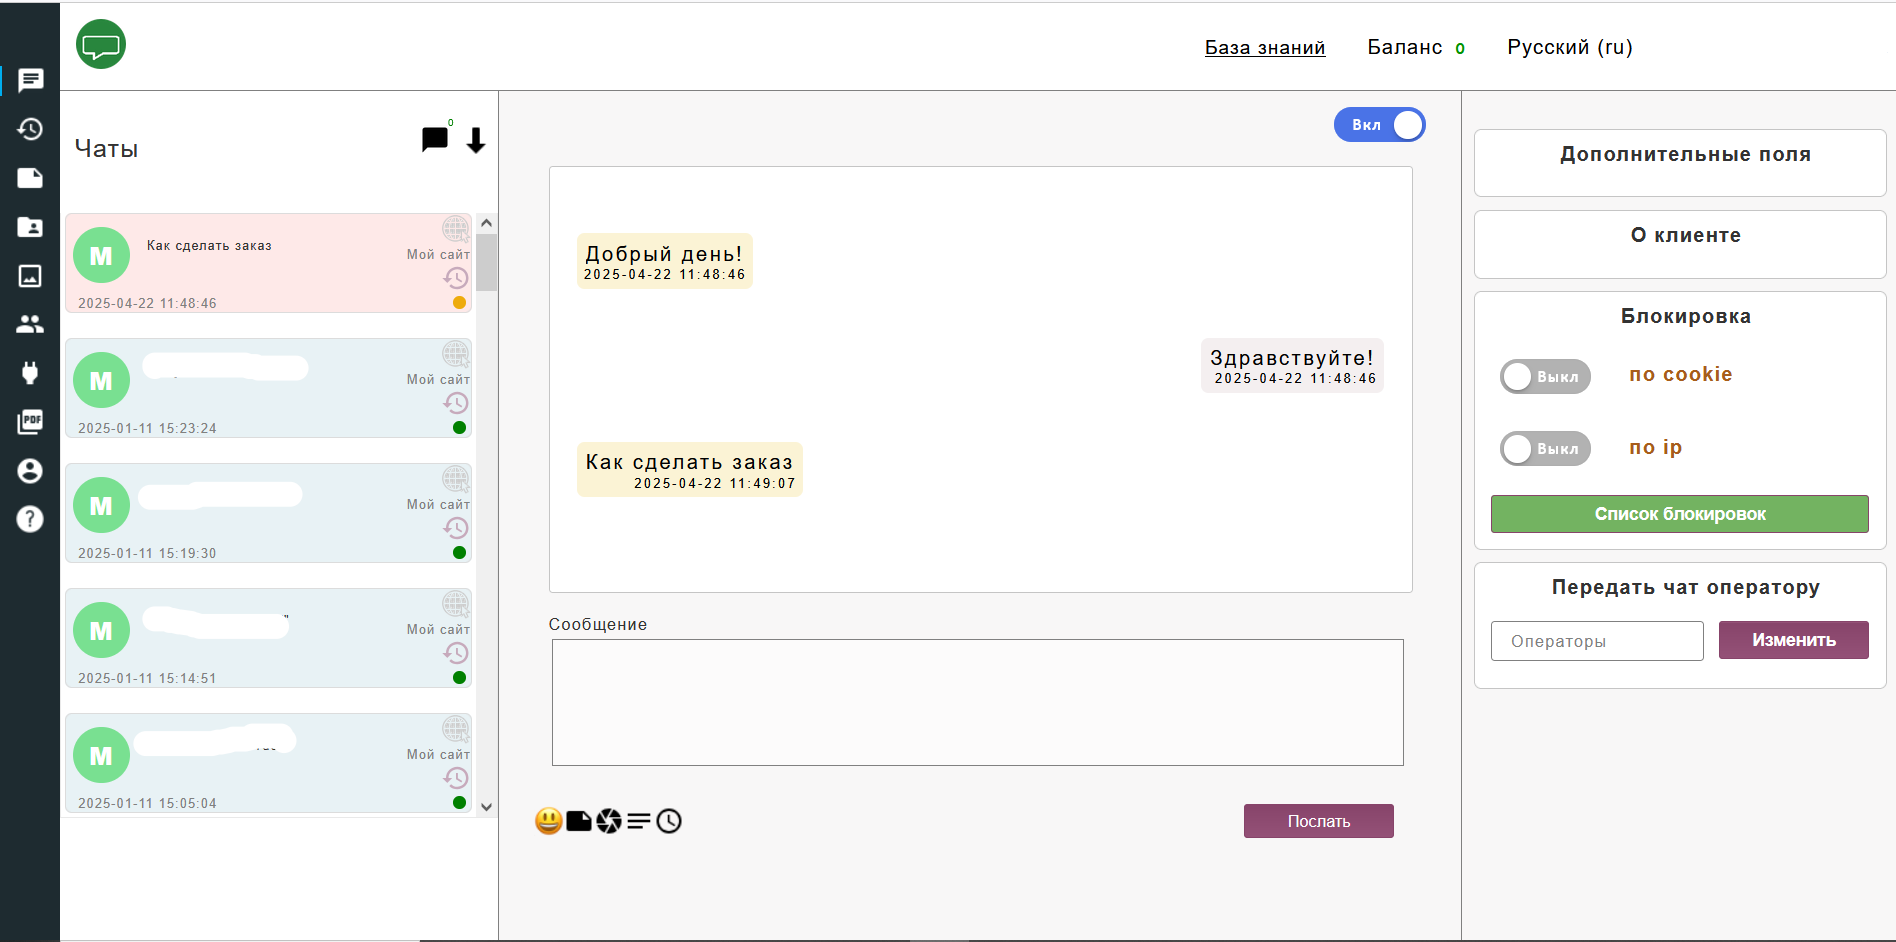Enable blocking по cookie switch
This screenshot has height=942, width=1896.
(1544, 376)
